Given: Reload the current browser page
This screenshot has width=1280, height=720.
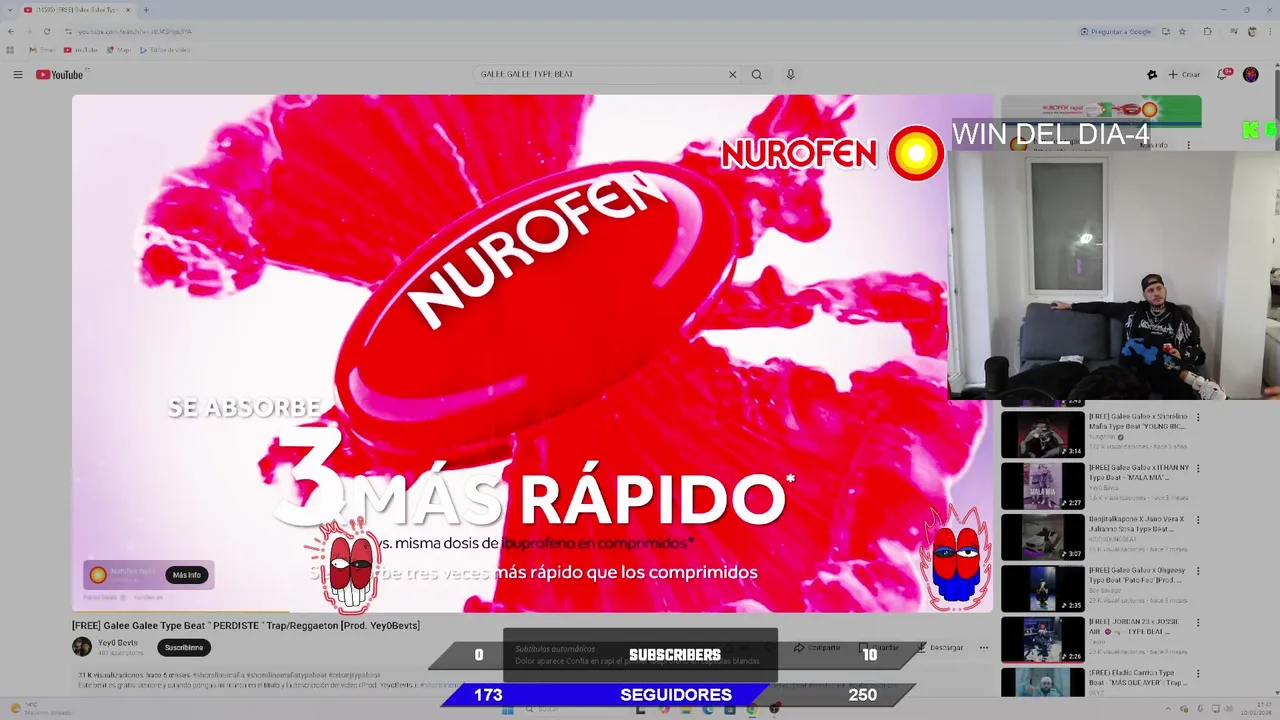Looking at the screenshot, I should (x=46, y=31).
